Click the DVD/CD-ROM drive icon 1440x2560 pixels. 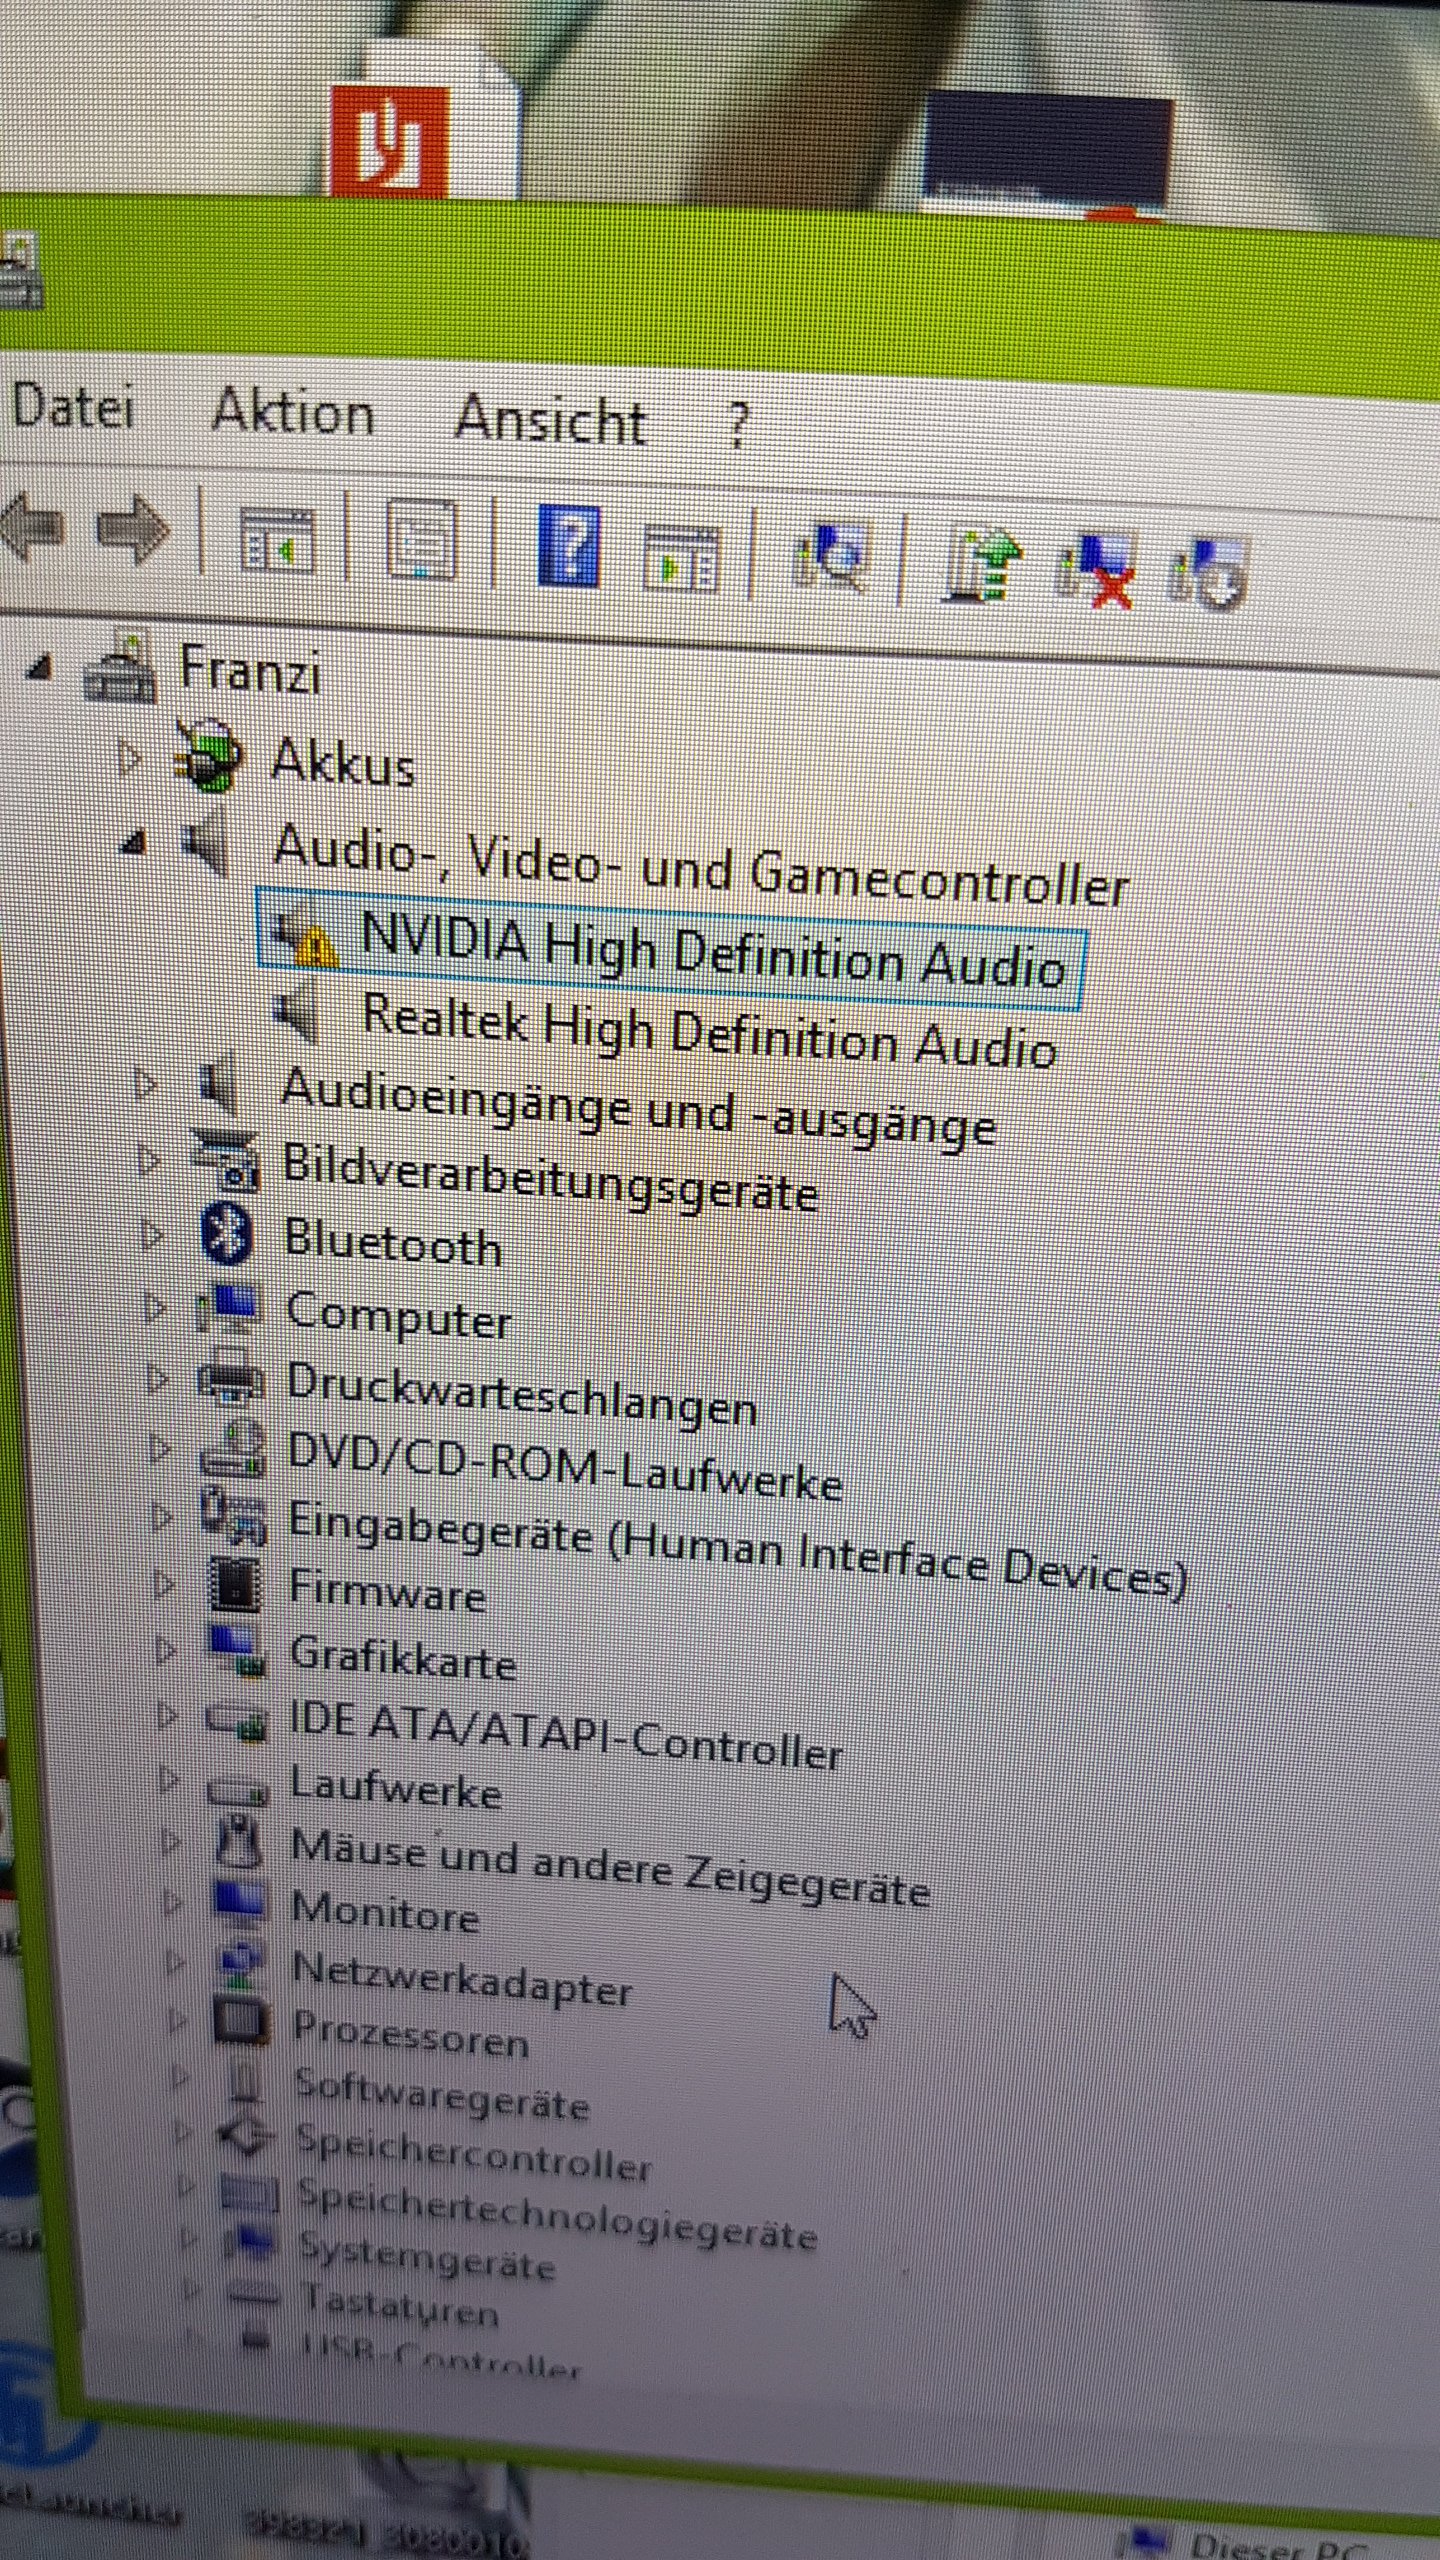[x=233, y=1448]
